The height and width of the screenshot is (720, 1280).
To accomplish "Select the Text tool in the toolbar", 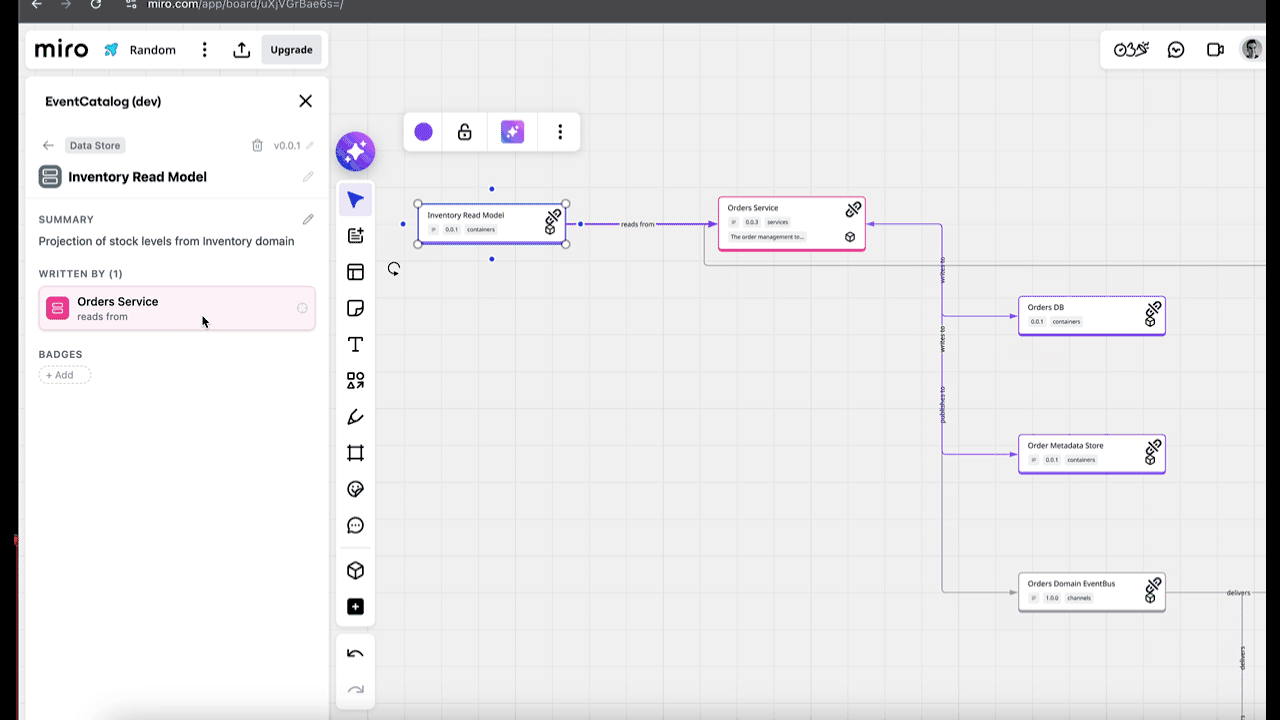I will [355, 344].
